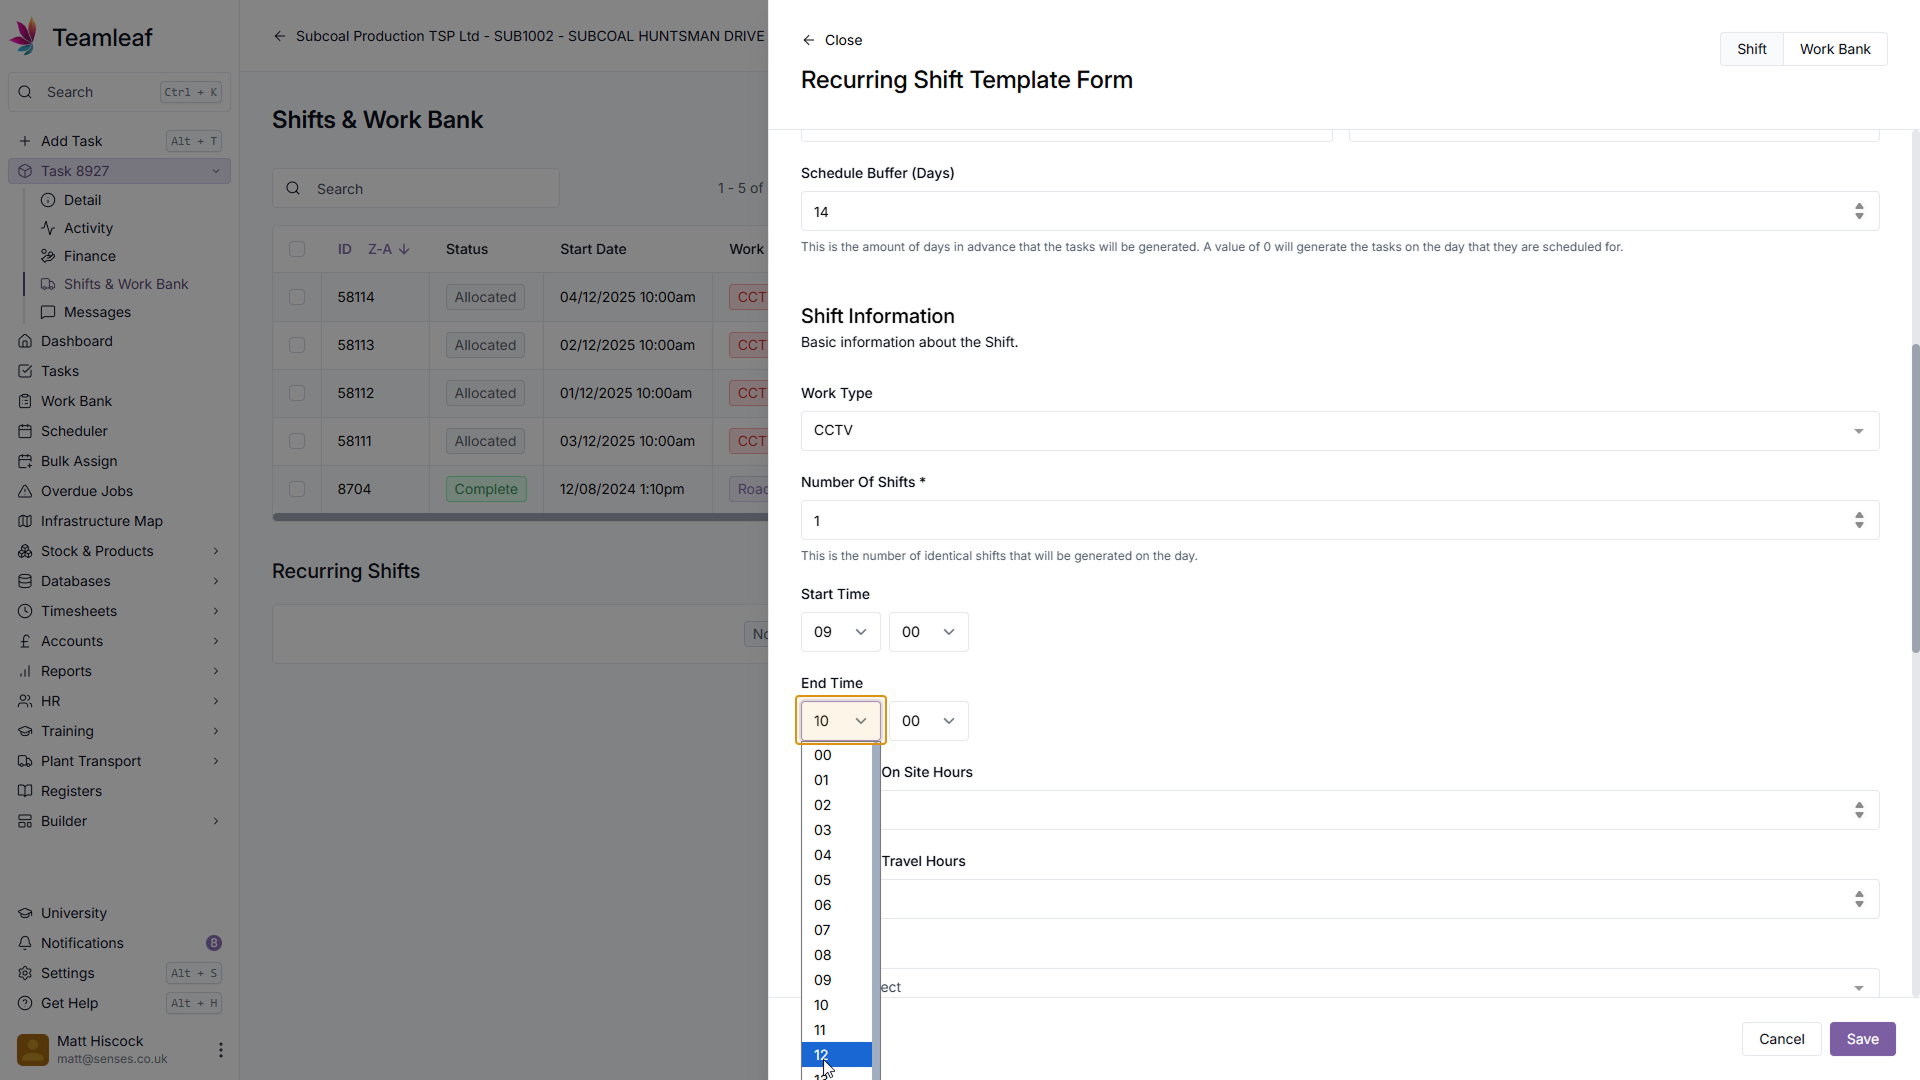
Task: Open the Scheduler calendar icon
Action: (25, 431)
